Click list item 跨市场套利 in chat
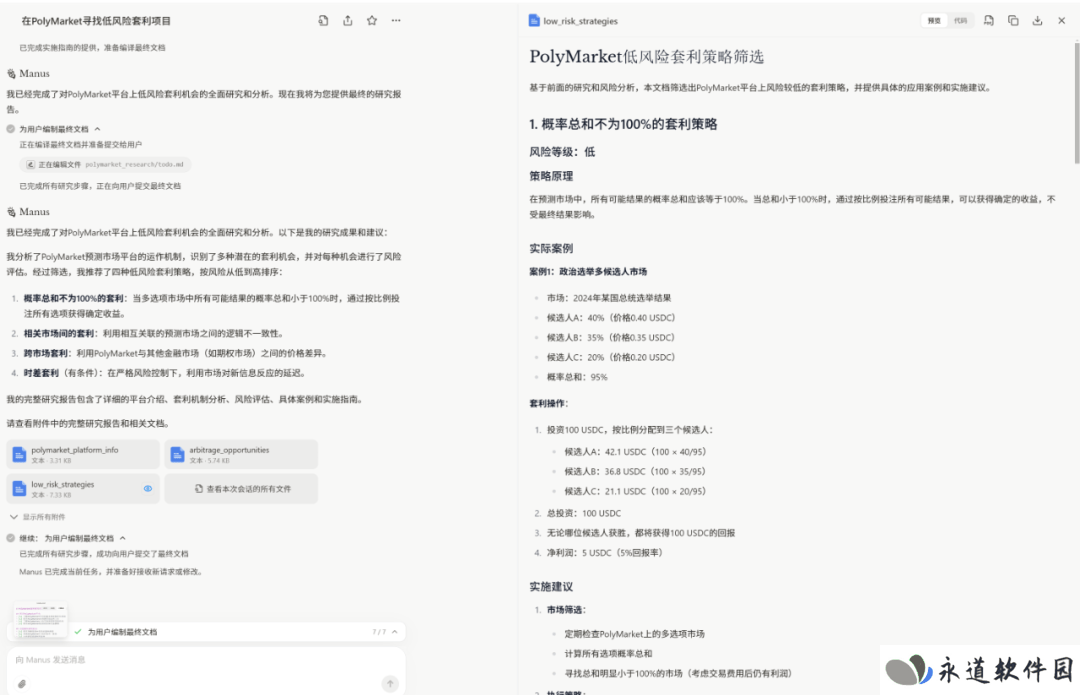The width and height of the screenshot is (1080, 695). click(175, 353)
